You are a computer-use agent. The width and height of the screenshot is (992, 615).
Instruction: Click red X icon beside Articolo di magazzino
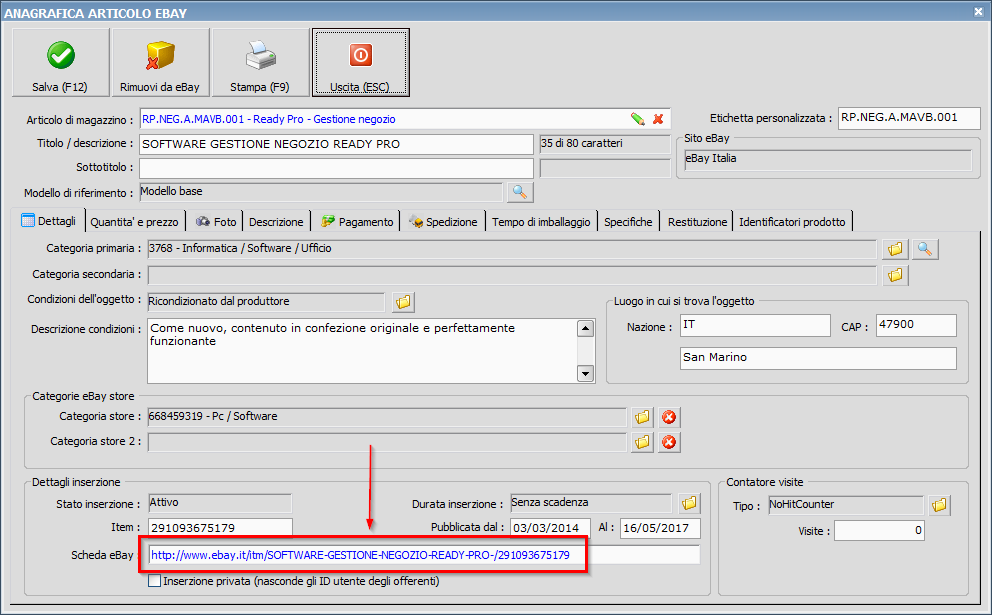pos(658,119)
